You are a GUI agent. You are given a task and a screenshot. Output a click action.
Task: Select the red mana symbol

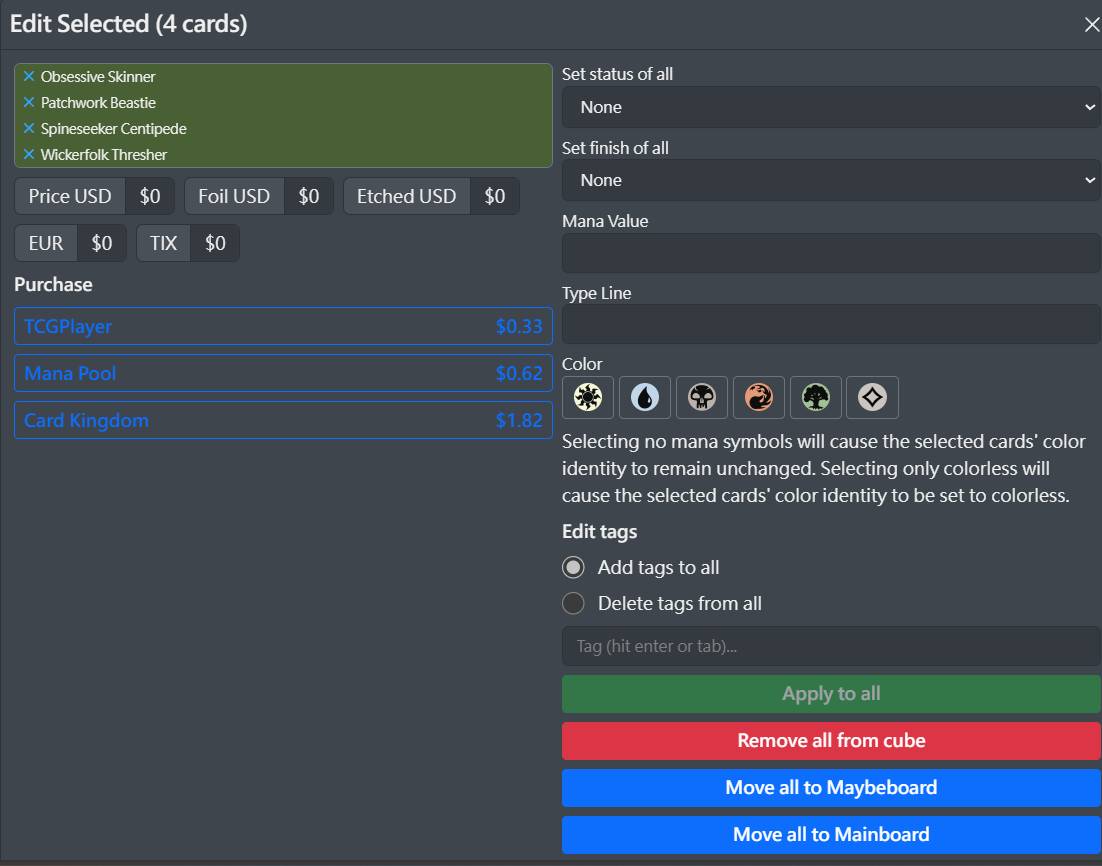click(x=759, y=398)
